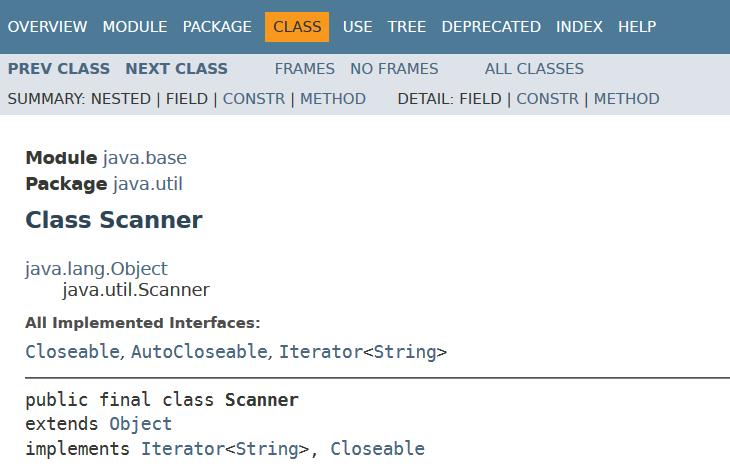Open the java.lang.Object superclass link
Image resolution: width=730 pixels, height=474 pixels.
96,269
